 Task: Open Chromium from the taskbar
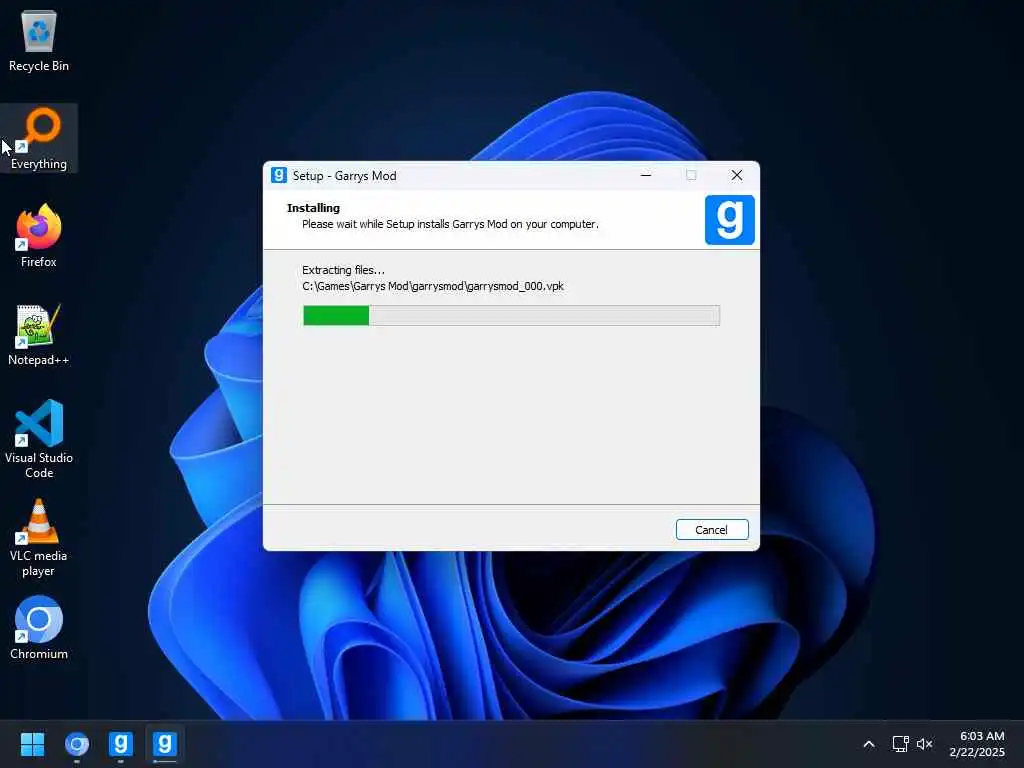77,744
